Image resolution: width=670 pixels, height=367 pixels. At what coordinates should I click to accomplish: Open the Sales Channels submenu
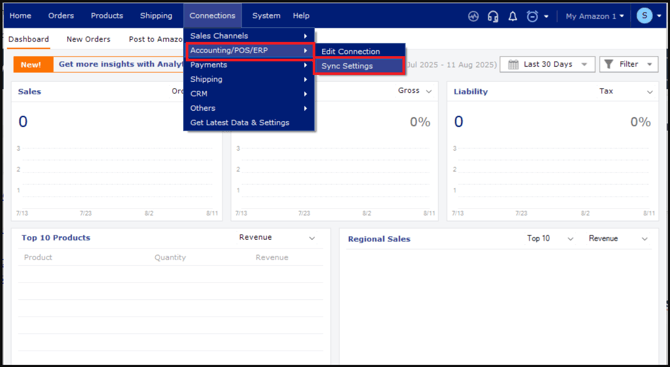point(249,36)
